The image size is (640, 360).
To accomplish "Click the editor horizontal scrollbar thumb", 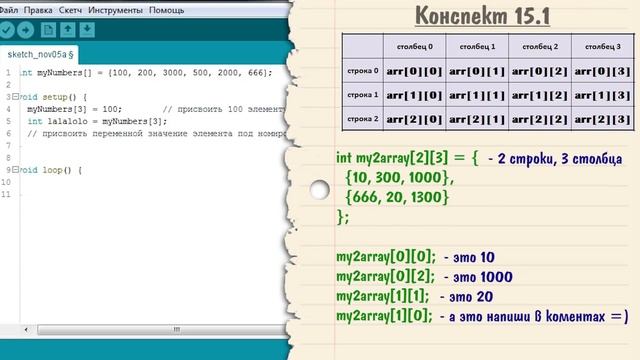I will click(163, 329).
